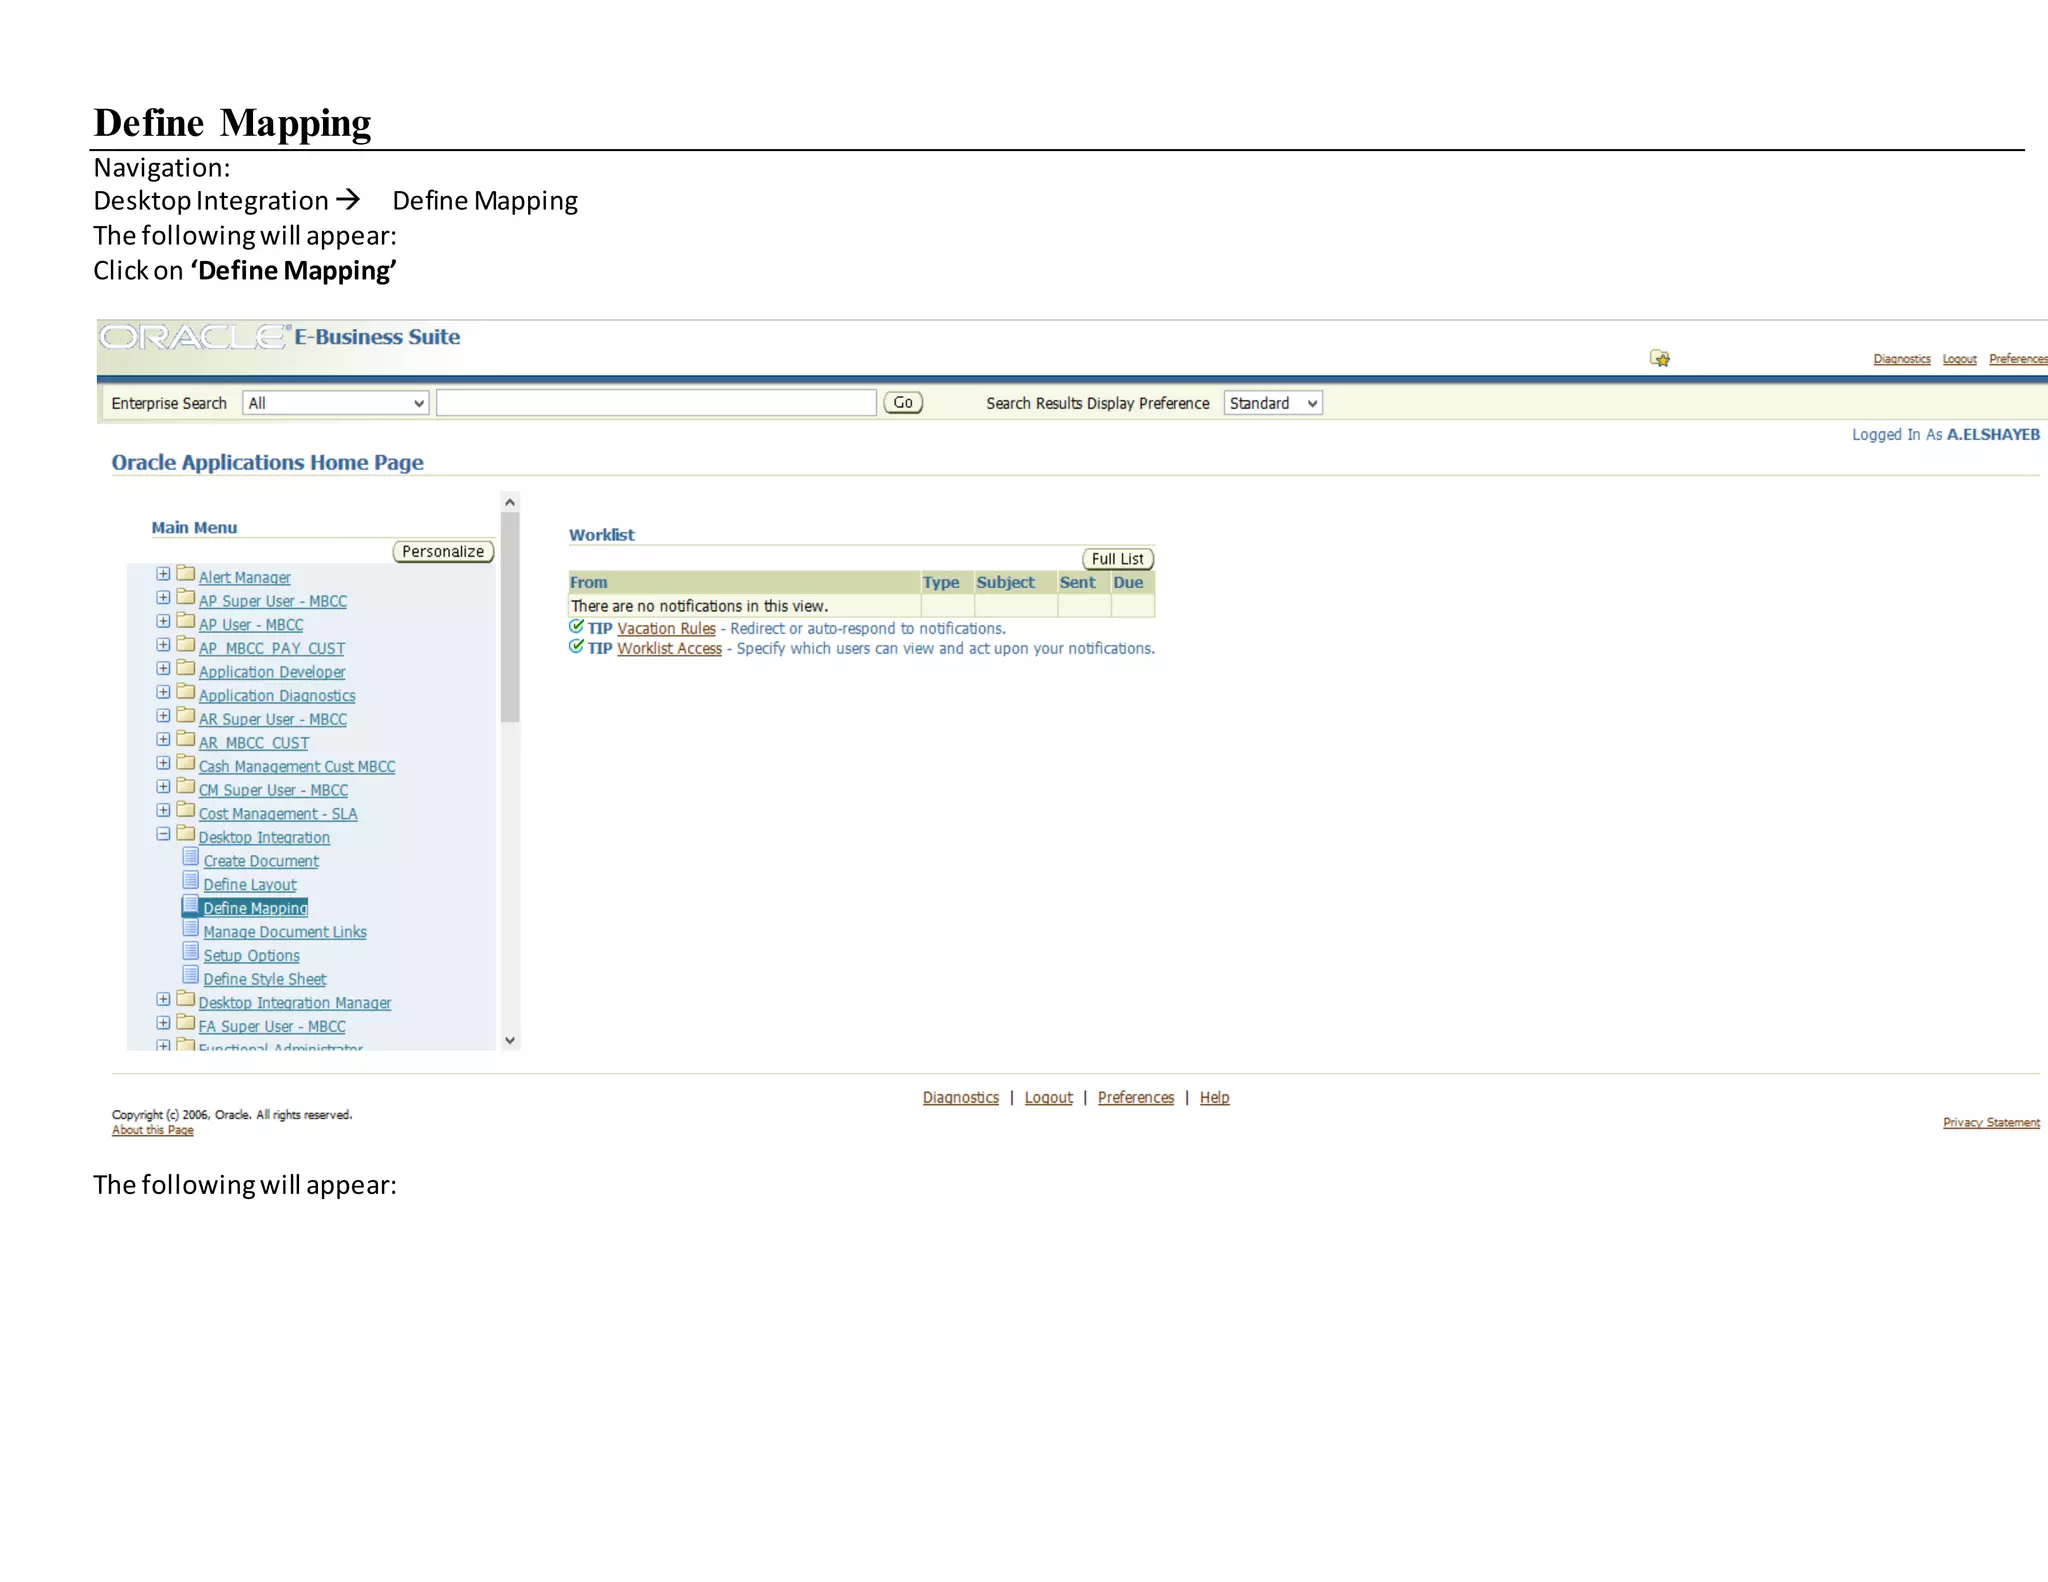This screenshot has height=1582, width=2048.
Task: Click the Main Menu scroll down arrow
Action: 510,1041
